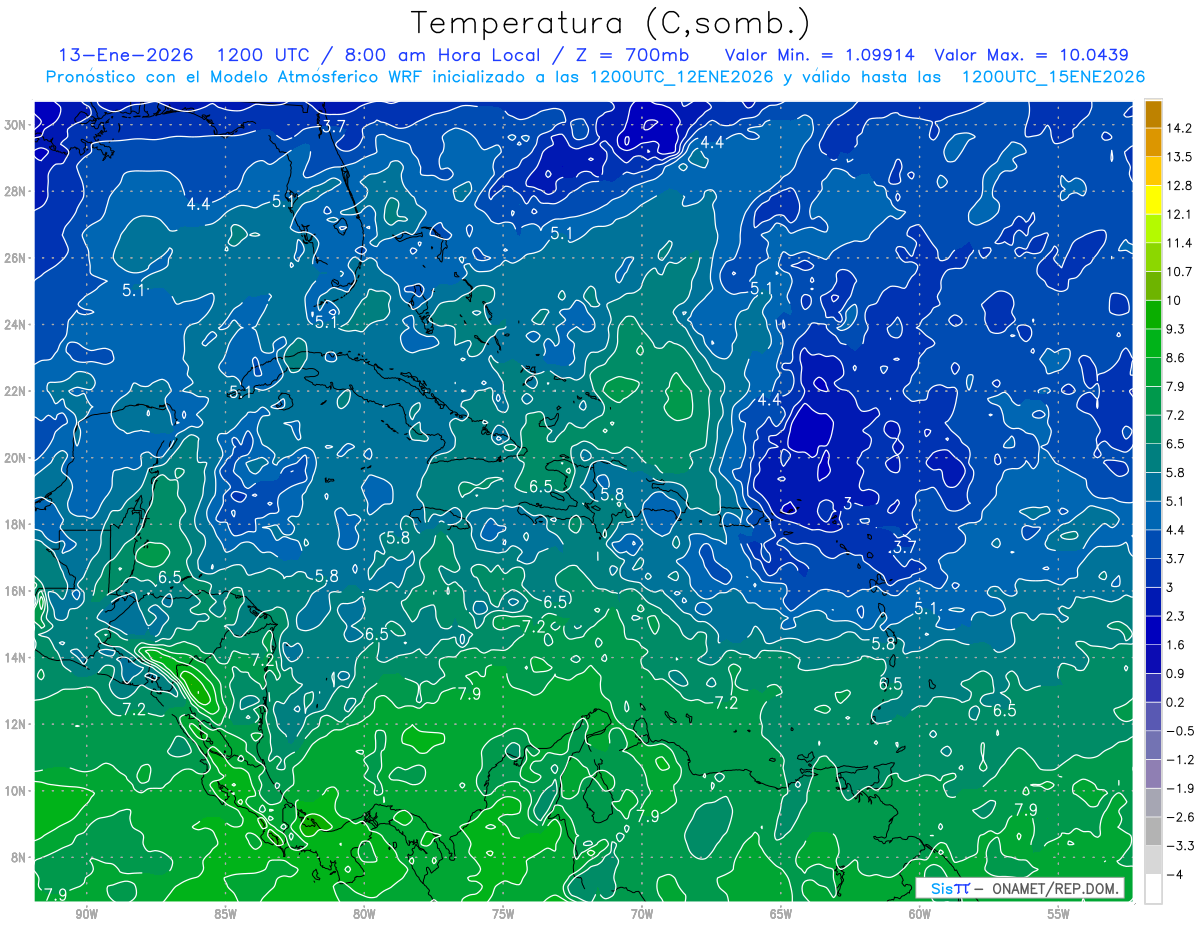Click the light gray colorbar segment between -3.3 and -4
Viewport: 1200px width, 927px height.
[1153, 860]
